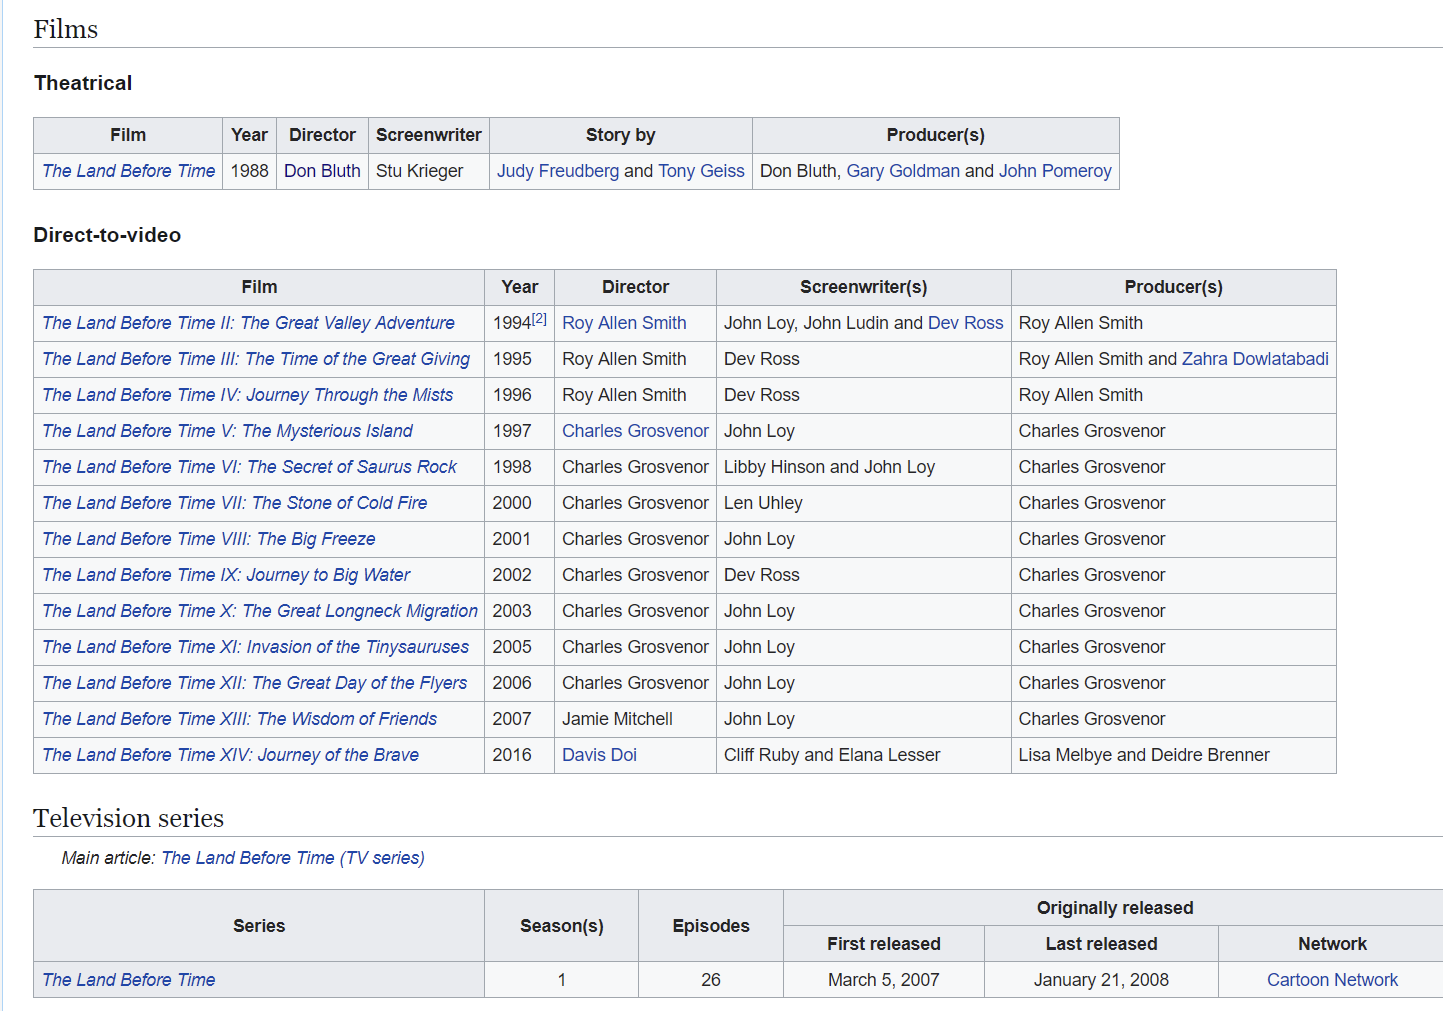Select the Len Uhley screenwriter cell
Image resolution: width=1443 pixels, height=1011 pixels.
click(x=864, y=503)
